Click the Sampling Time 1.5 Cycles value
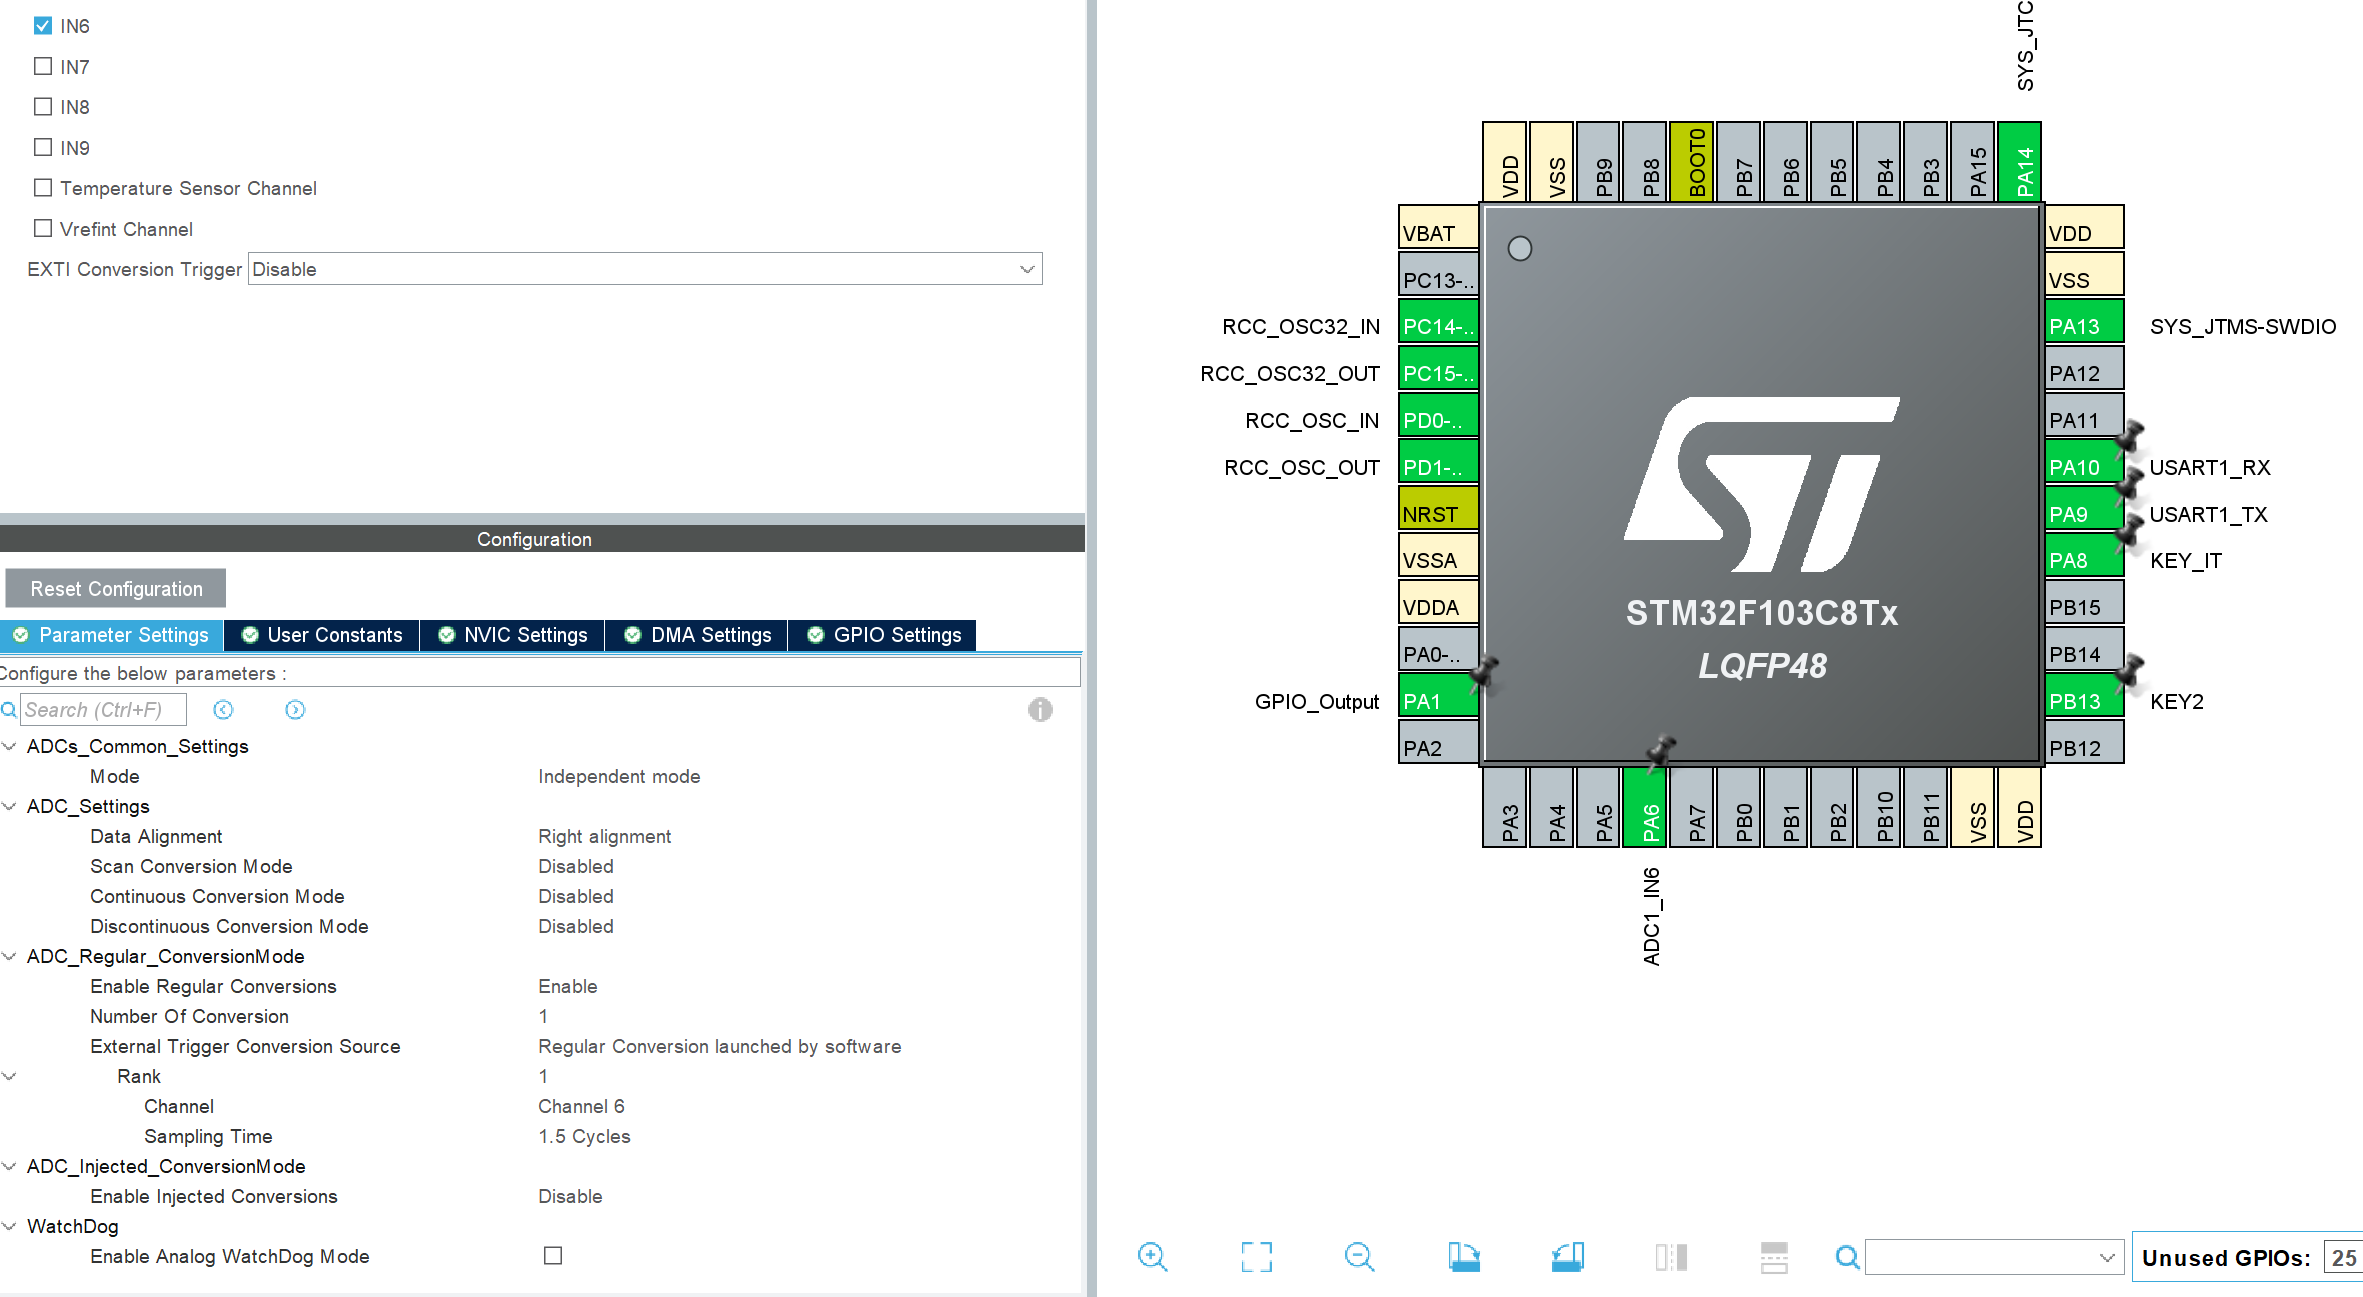The width and height of the screenshot is (2363, 1297). pos(584,1136)
